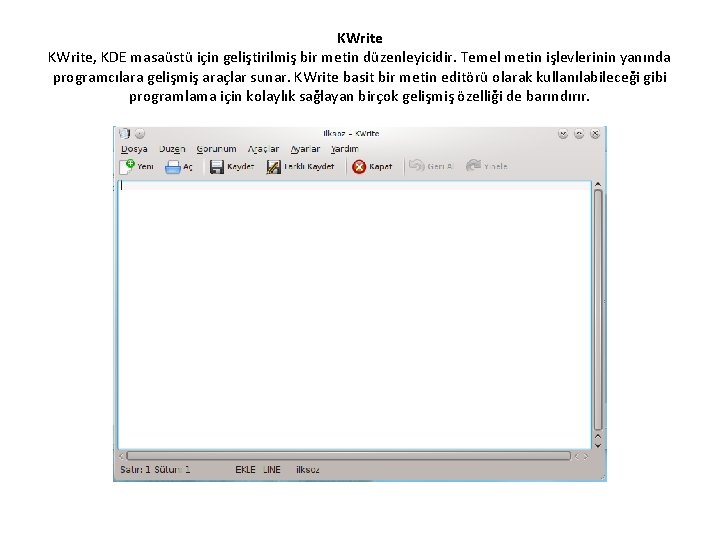
Task: Save the document with the Kaydet icon
Action: coord(216,167)
